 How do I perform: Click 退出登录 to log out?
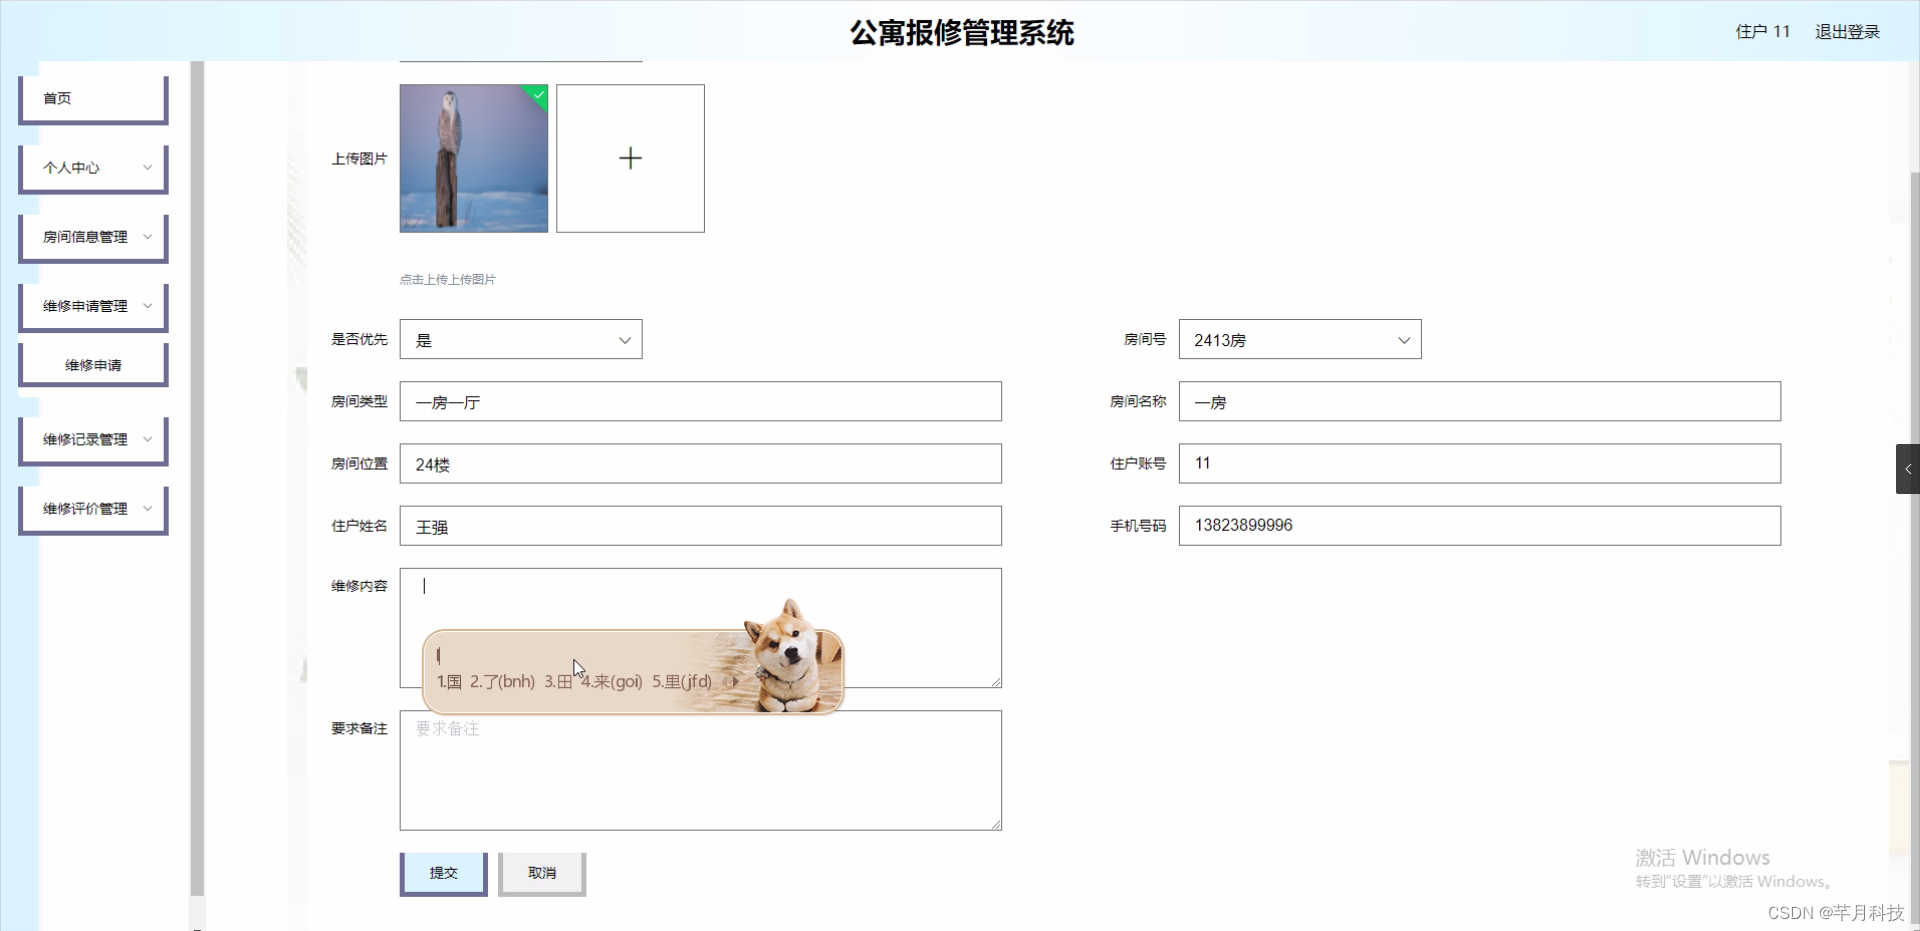1846,31
